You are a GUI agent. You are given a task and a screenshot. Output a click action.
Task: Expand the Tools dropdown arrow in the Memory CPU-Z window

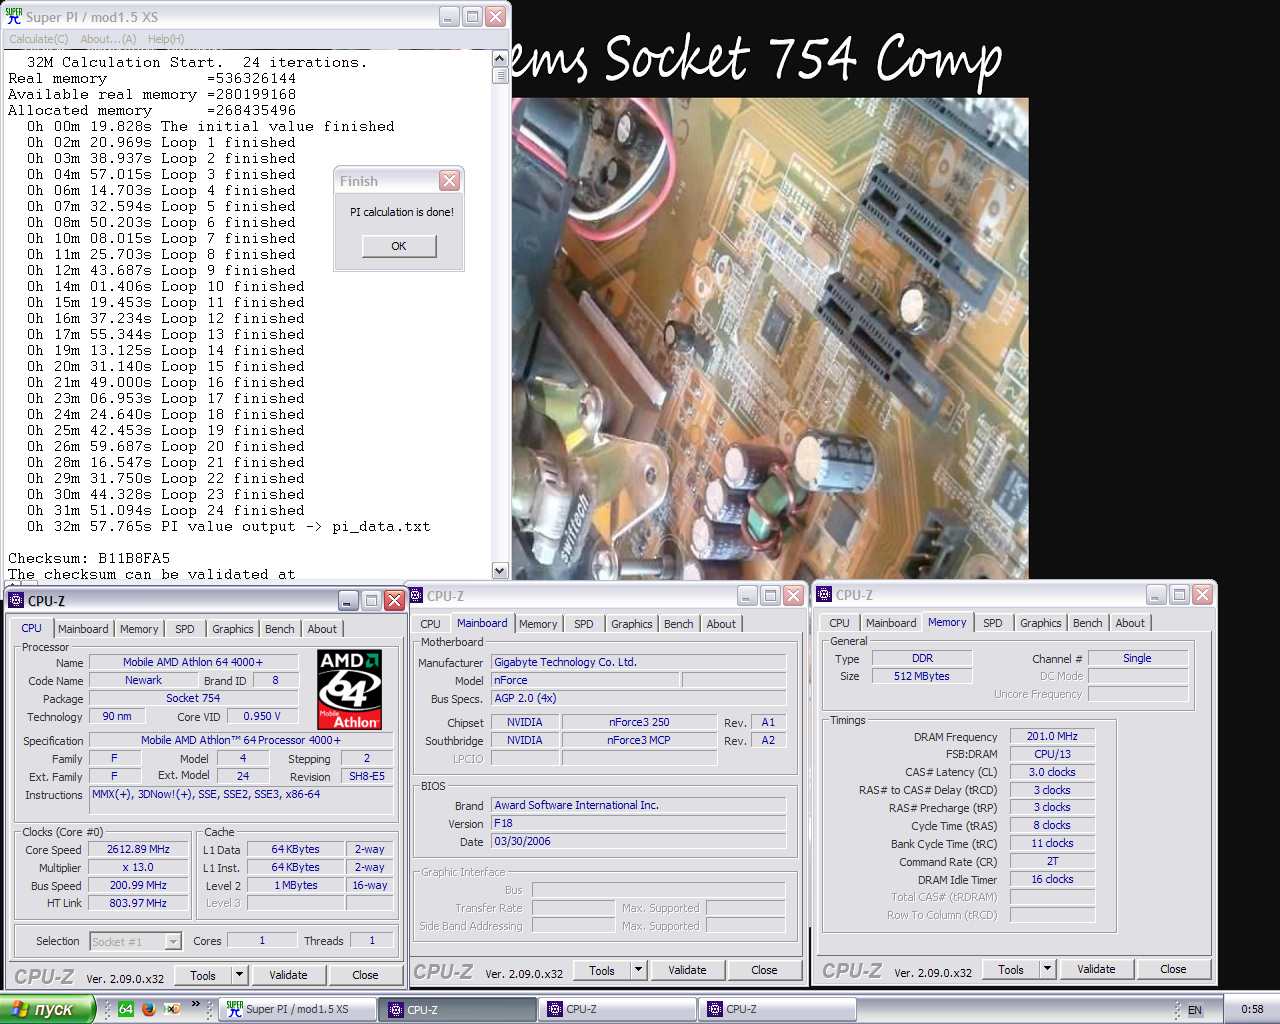1047,969
